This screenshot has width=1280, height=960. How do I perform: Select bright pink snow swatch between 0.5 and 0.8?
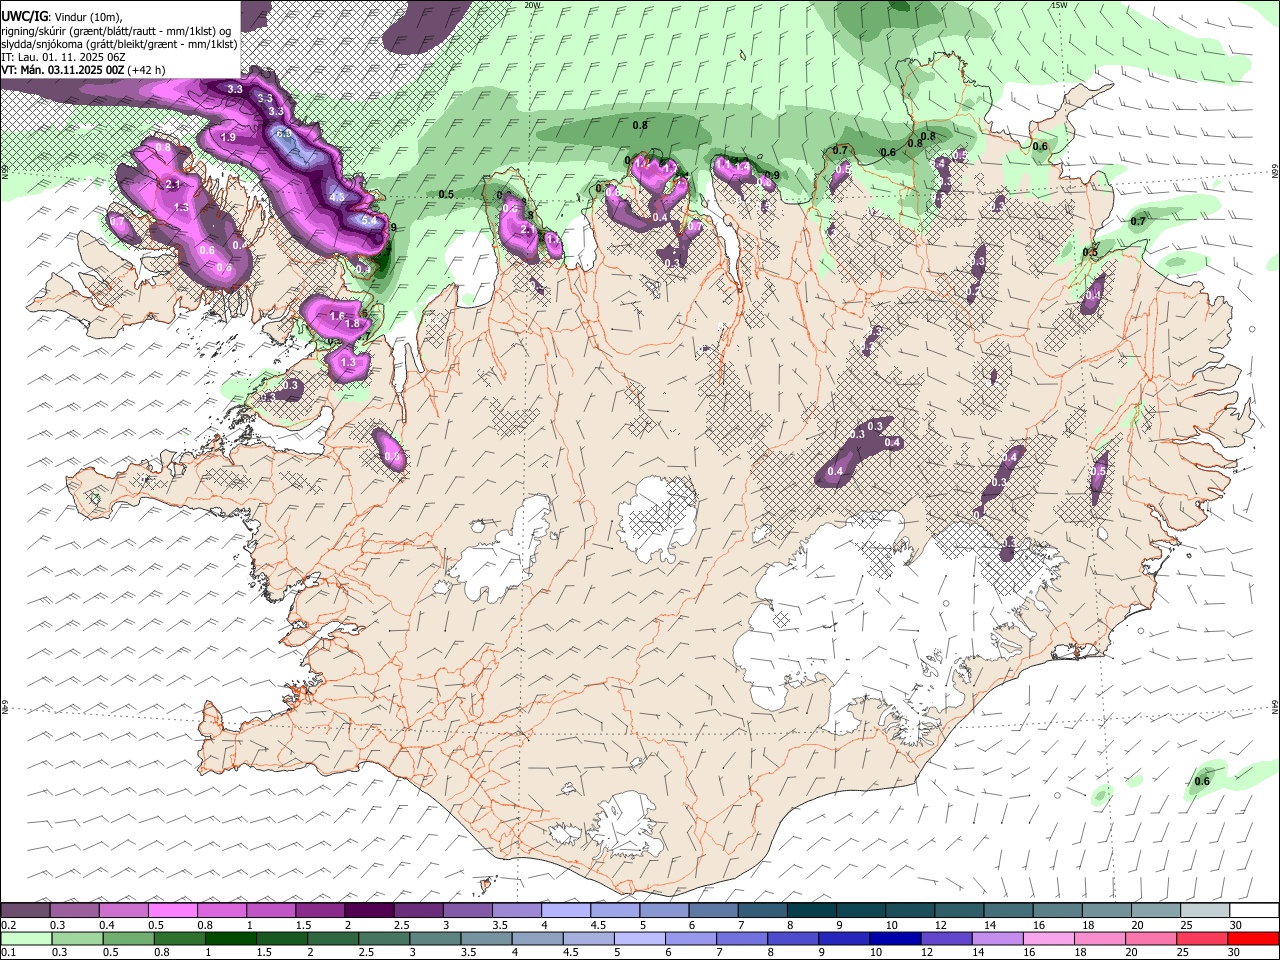click(171, 910)
